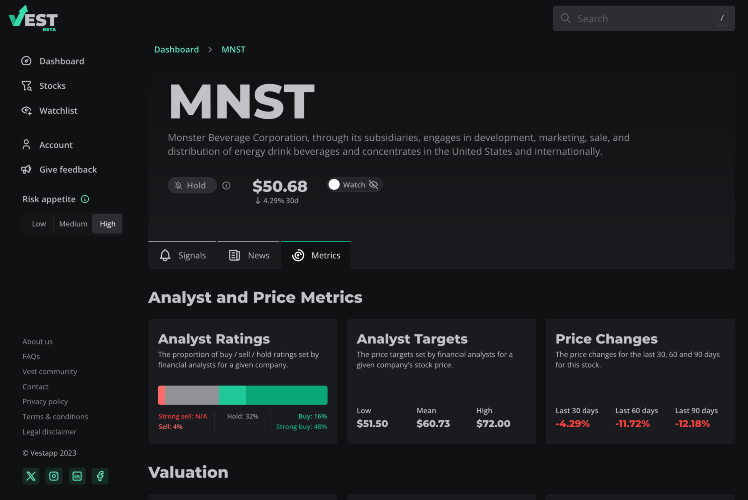748x500 pixels.
Task: Set risk appetite to Low
Action: (39, 224)
